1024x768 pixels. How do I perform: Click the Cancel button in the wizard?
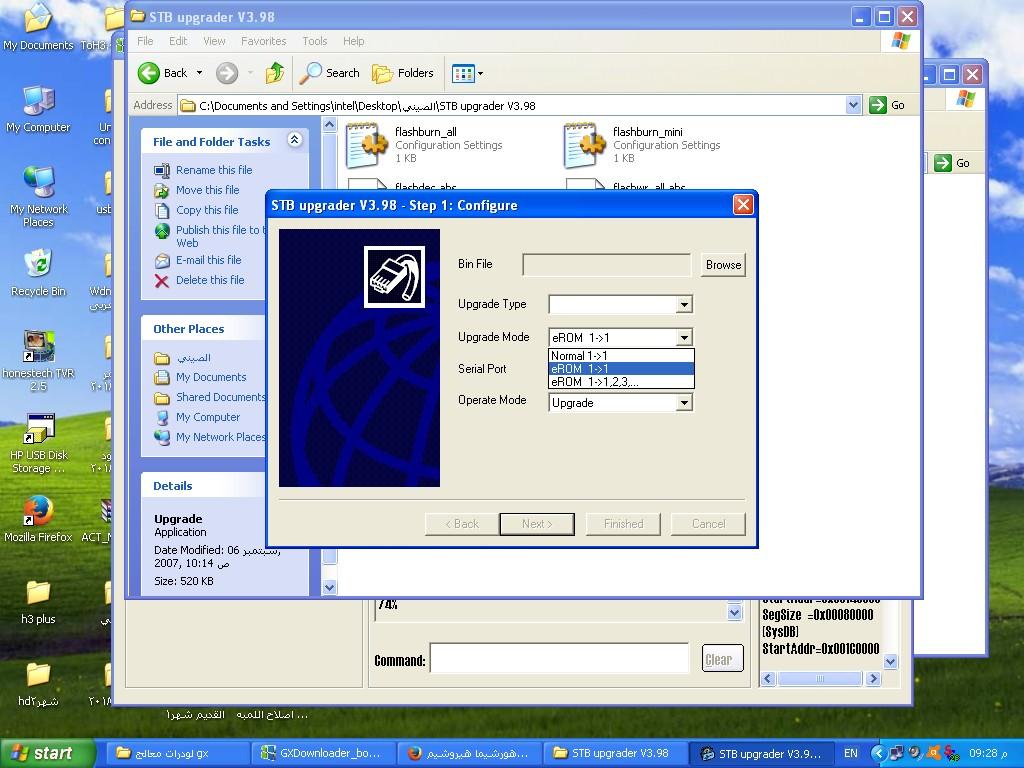pos(708,524)
